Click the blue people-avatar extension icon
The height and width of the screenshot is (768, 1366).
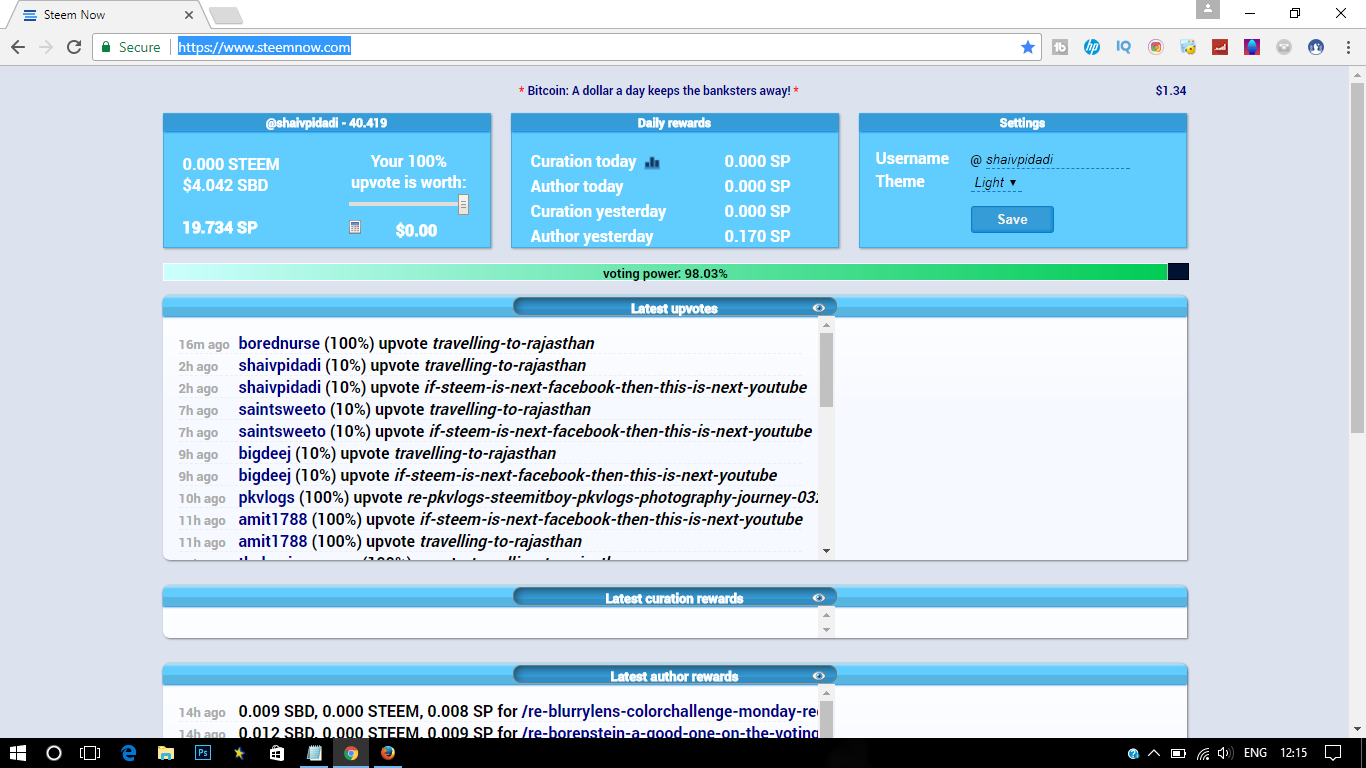(1316, 47)
